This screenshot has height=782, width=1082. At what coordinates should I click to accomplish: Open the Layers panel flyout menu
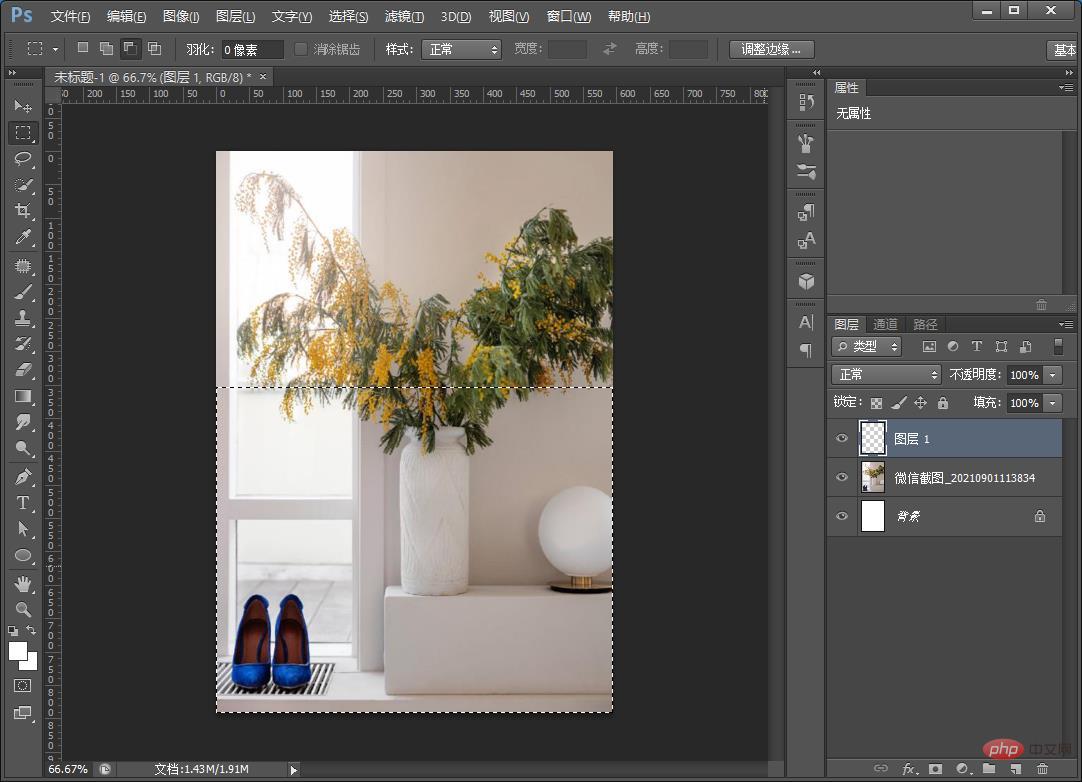(1066, 324)
